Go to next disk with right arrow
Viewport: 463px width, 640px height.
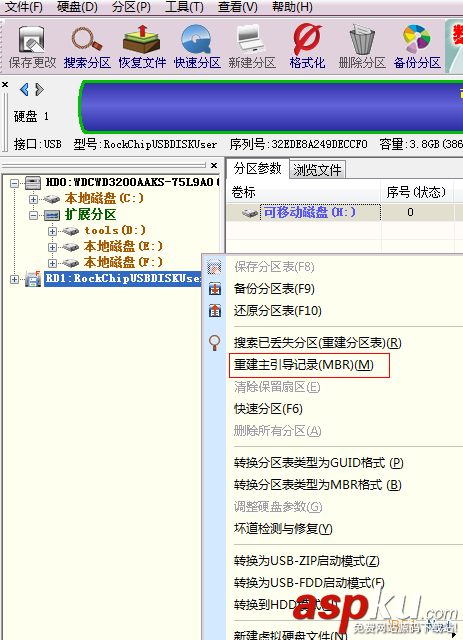(39, 89)
